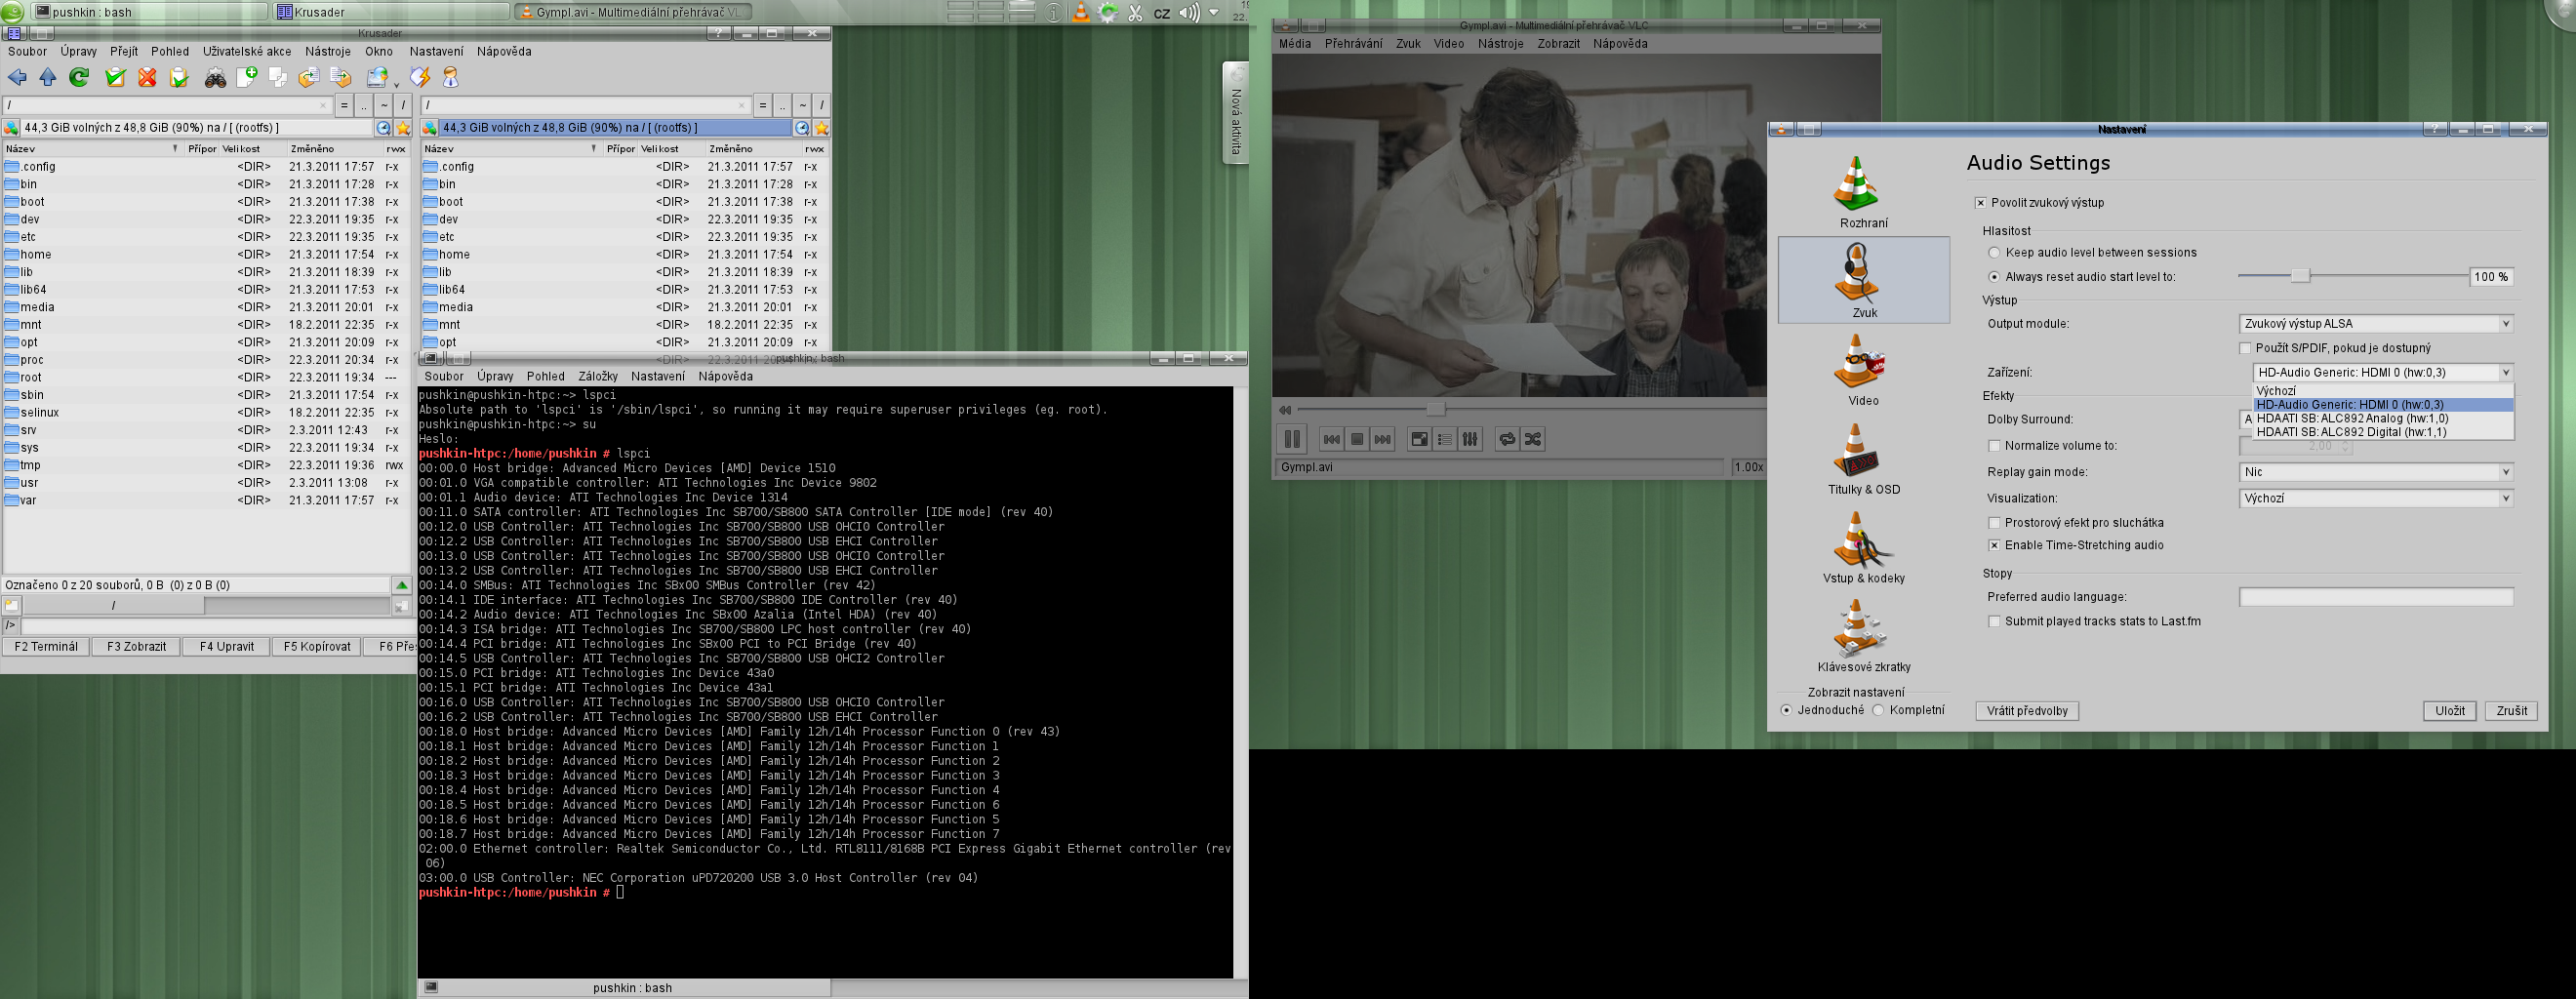This screenshot has width=2576, height=999.
Task: Click the scissors clipboard tray icon
Action: [1135, 13]
